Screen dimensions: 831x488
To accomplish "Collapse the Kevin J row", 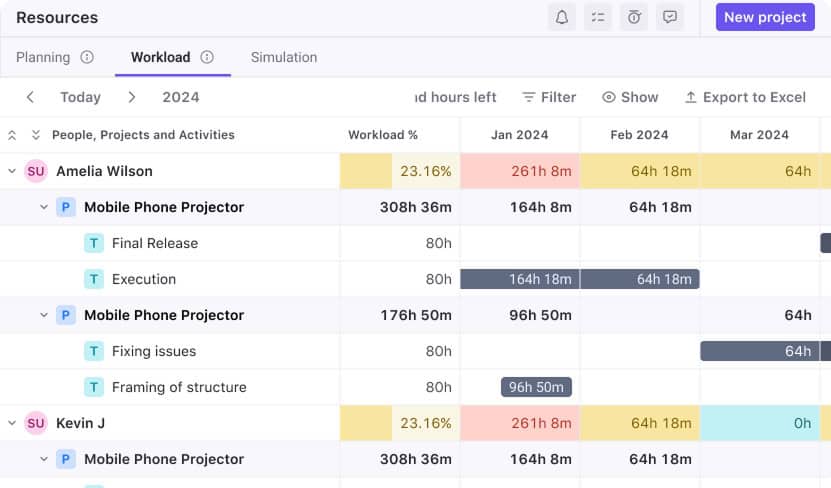I will coord(12,423).
